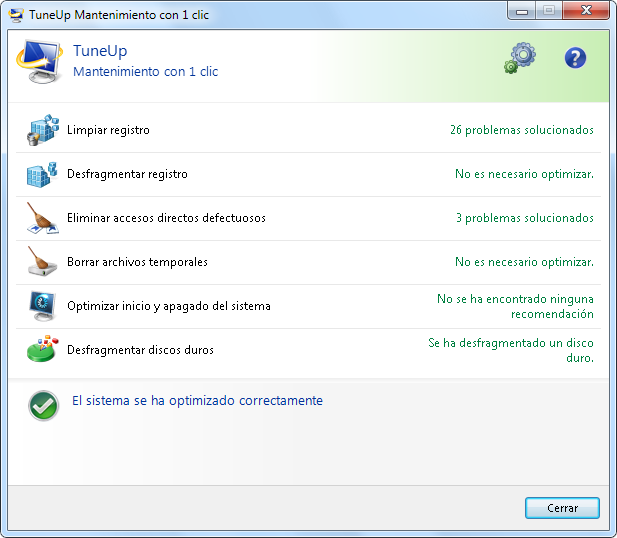Viewport: 617px width, 538px height.
Task: Select the 'Desfragmentar registro' label
Action: tap(127, 174)
